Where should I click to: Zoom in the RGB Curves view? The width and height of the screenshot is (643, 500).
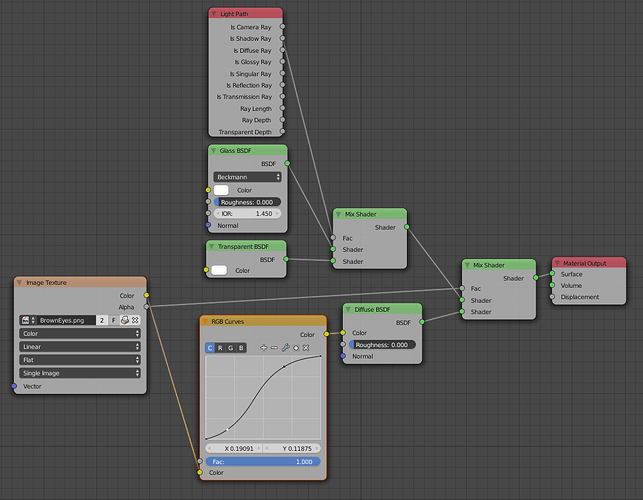pos(264,348)
